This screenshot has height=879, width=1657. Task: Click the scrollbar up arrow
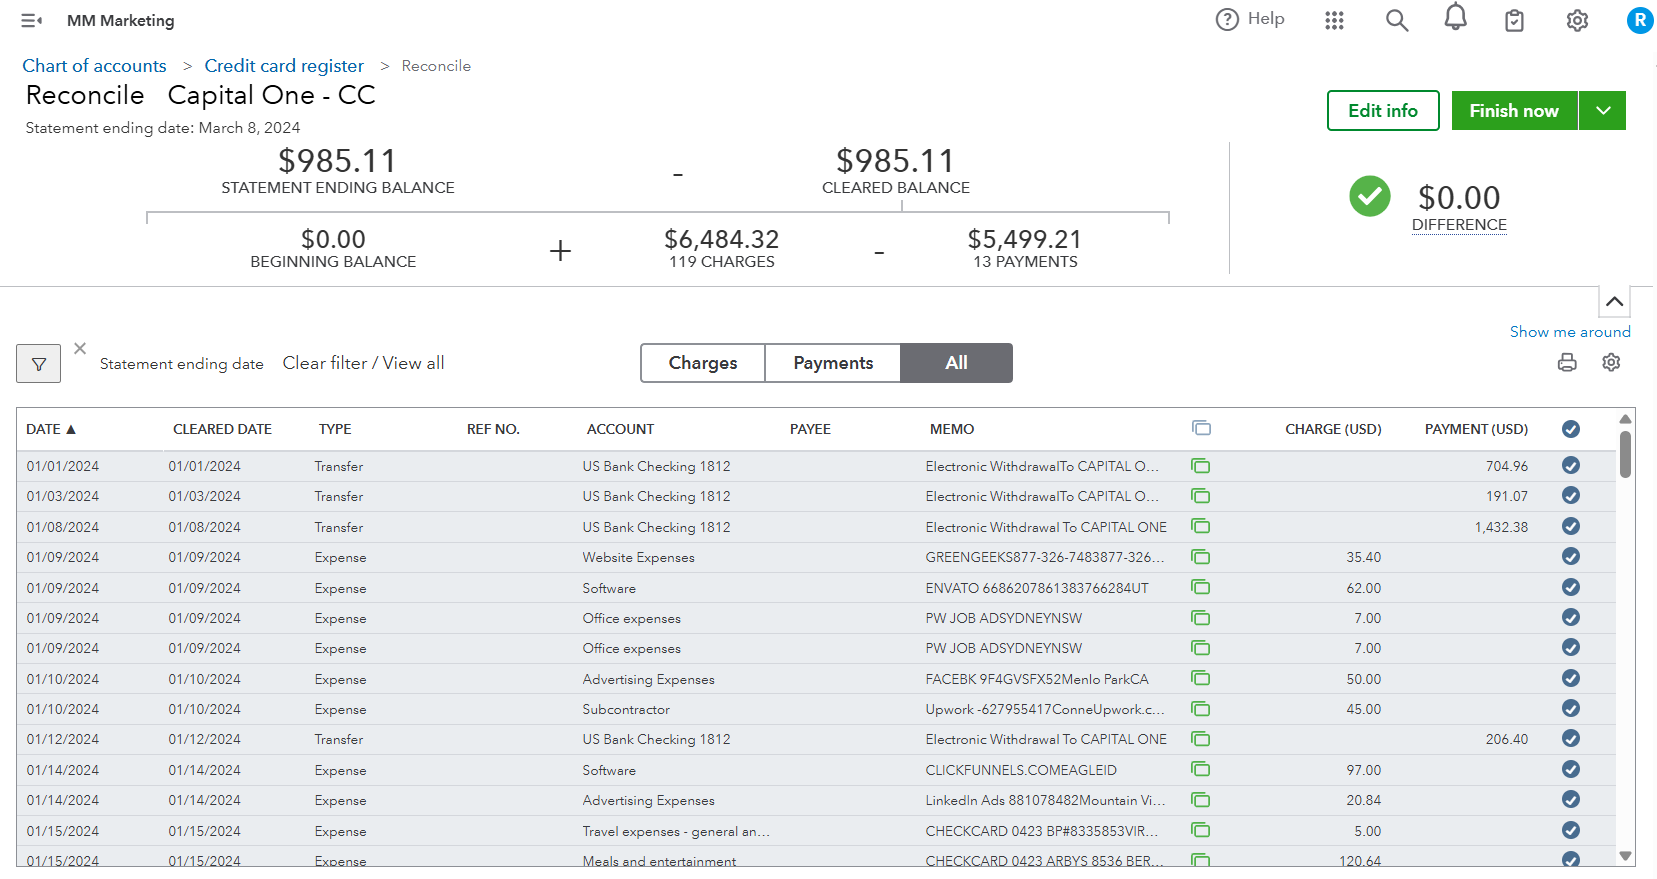pyautogui.click(x=1625, y=419)
